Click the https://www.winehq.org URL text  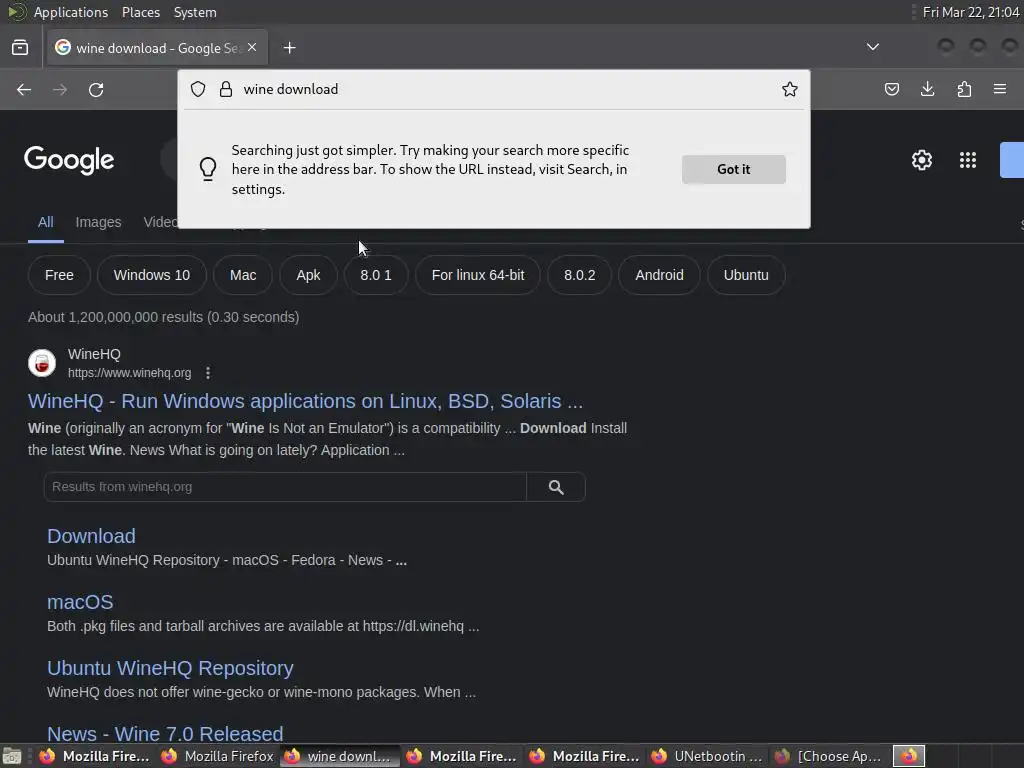[x=130, y=373]
